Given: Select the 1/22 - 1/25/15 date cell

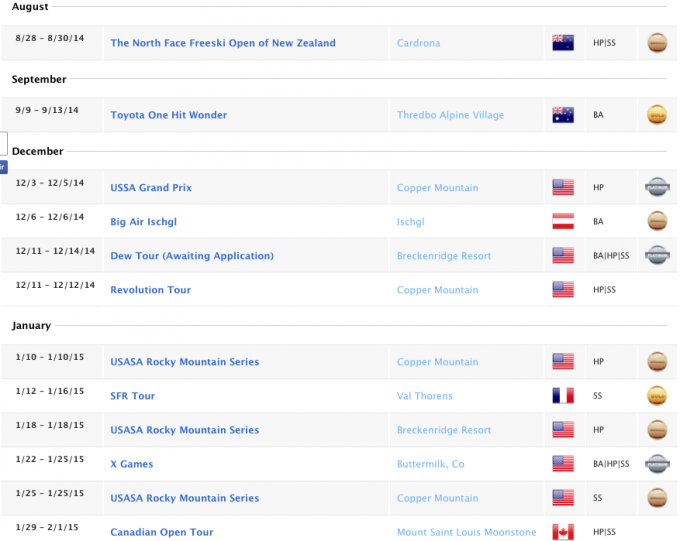Looking at the screenshot, I should click(49, 459).
